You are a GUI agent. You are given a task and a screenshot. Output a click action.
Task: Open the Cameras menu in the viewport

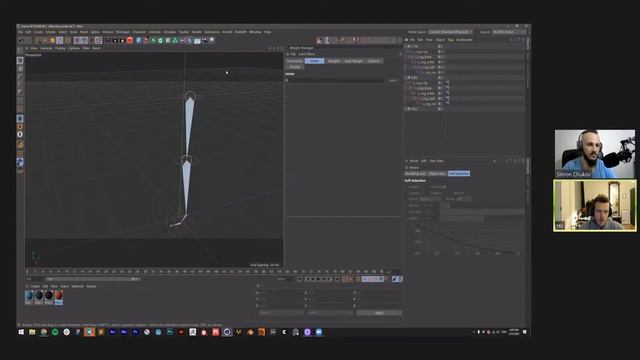click(46, 48)
